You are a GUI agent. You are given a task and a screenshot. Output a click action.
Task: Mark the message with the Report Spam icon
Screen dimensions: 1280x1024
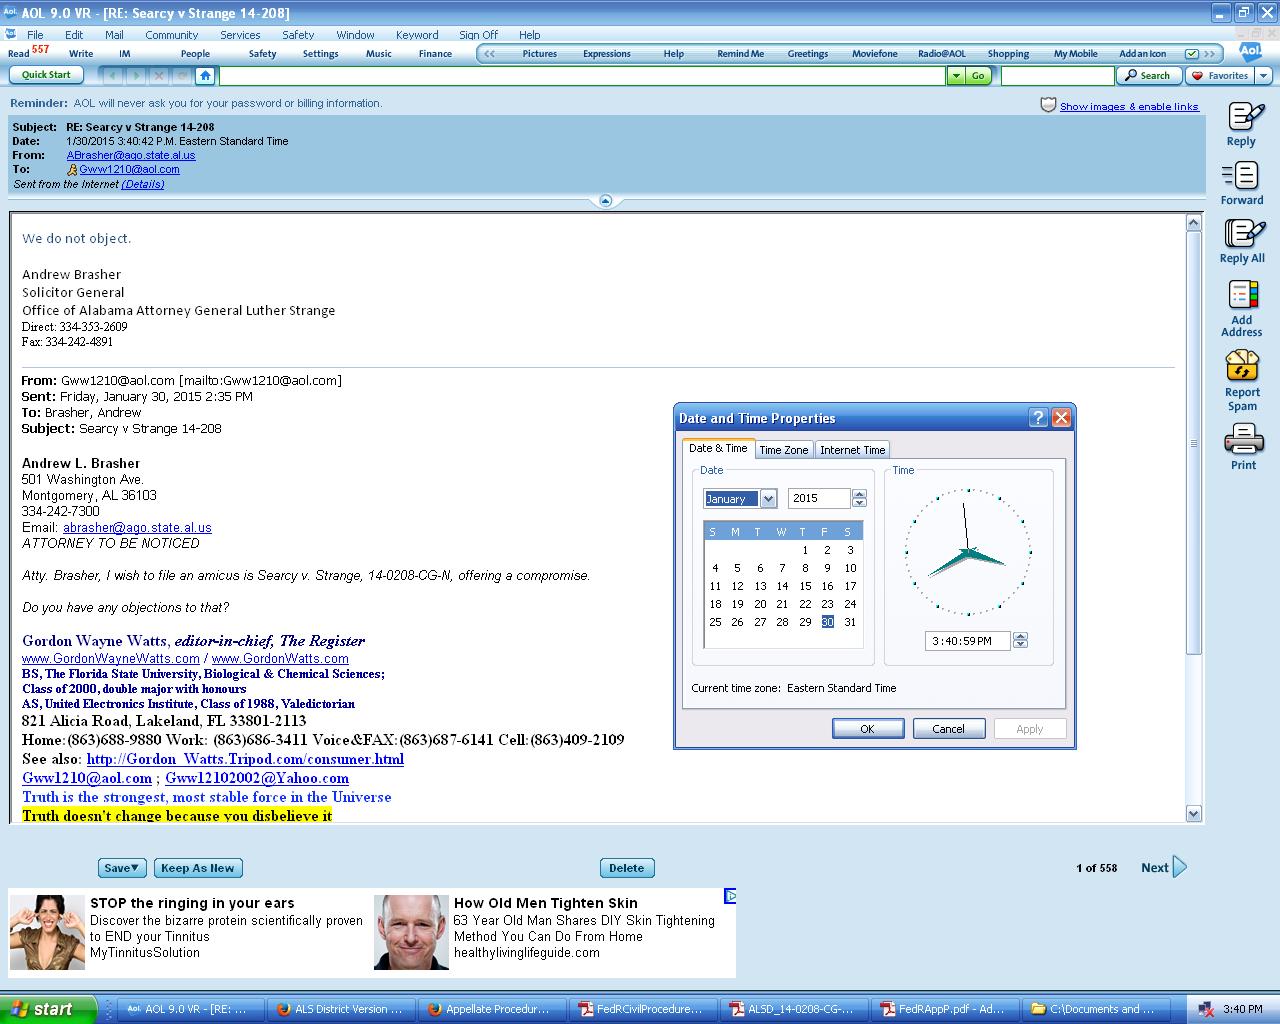(x=1242, y=366)
